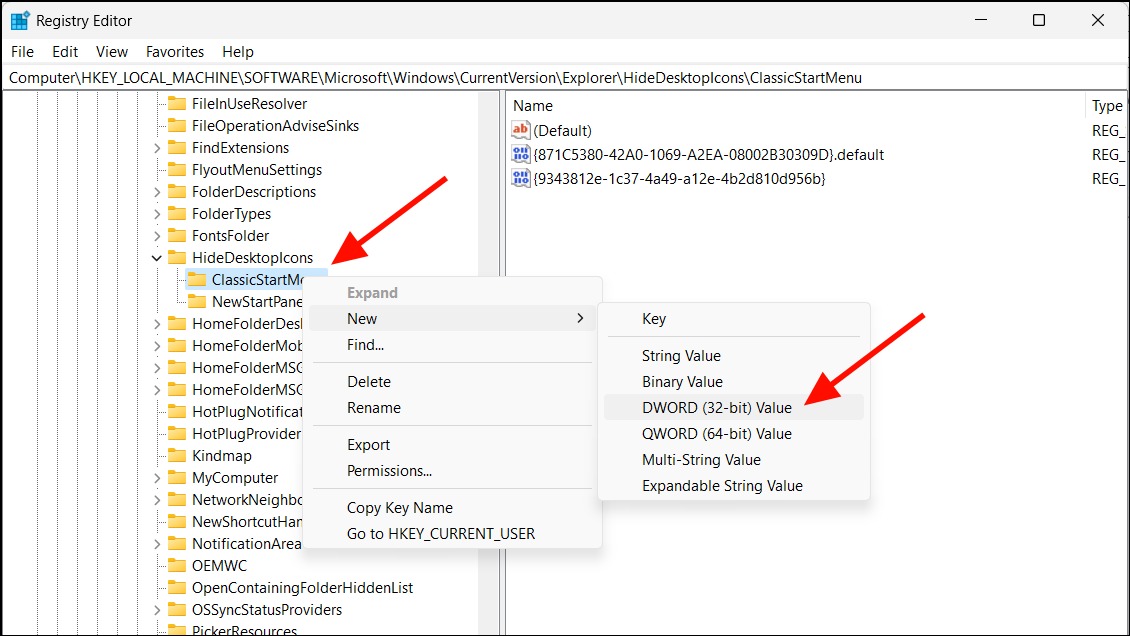
Task: Click the Registry Editor app icon in title bar
Action: tap(19, 21)
